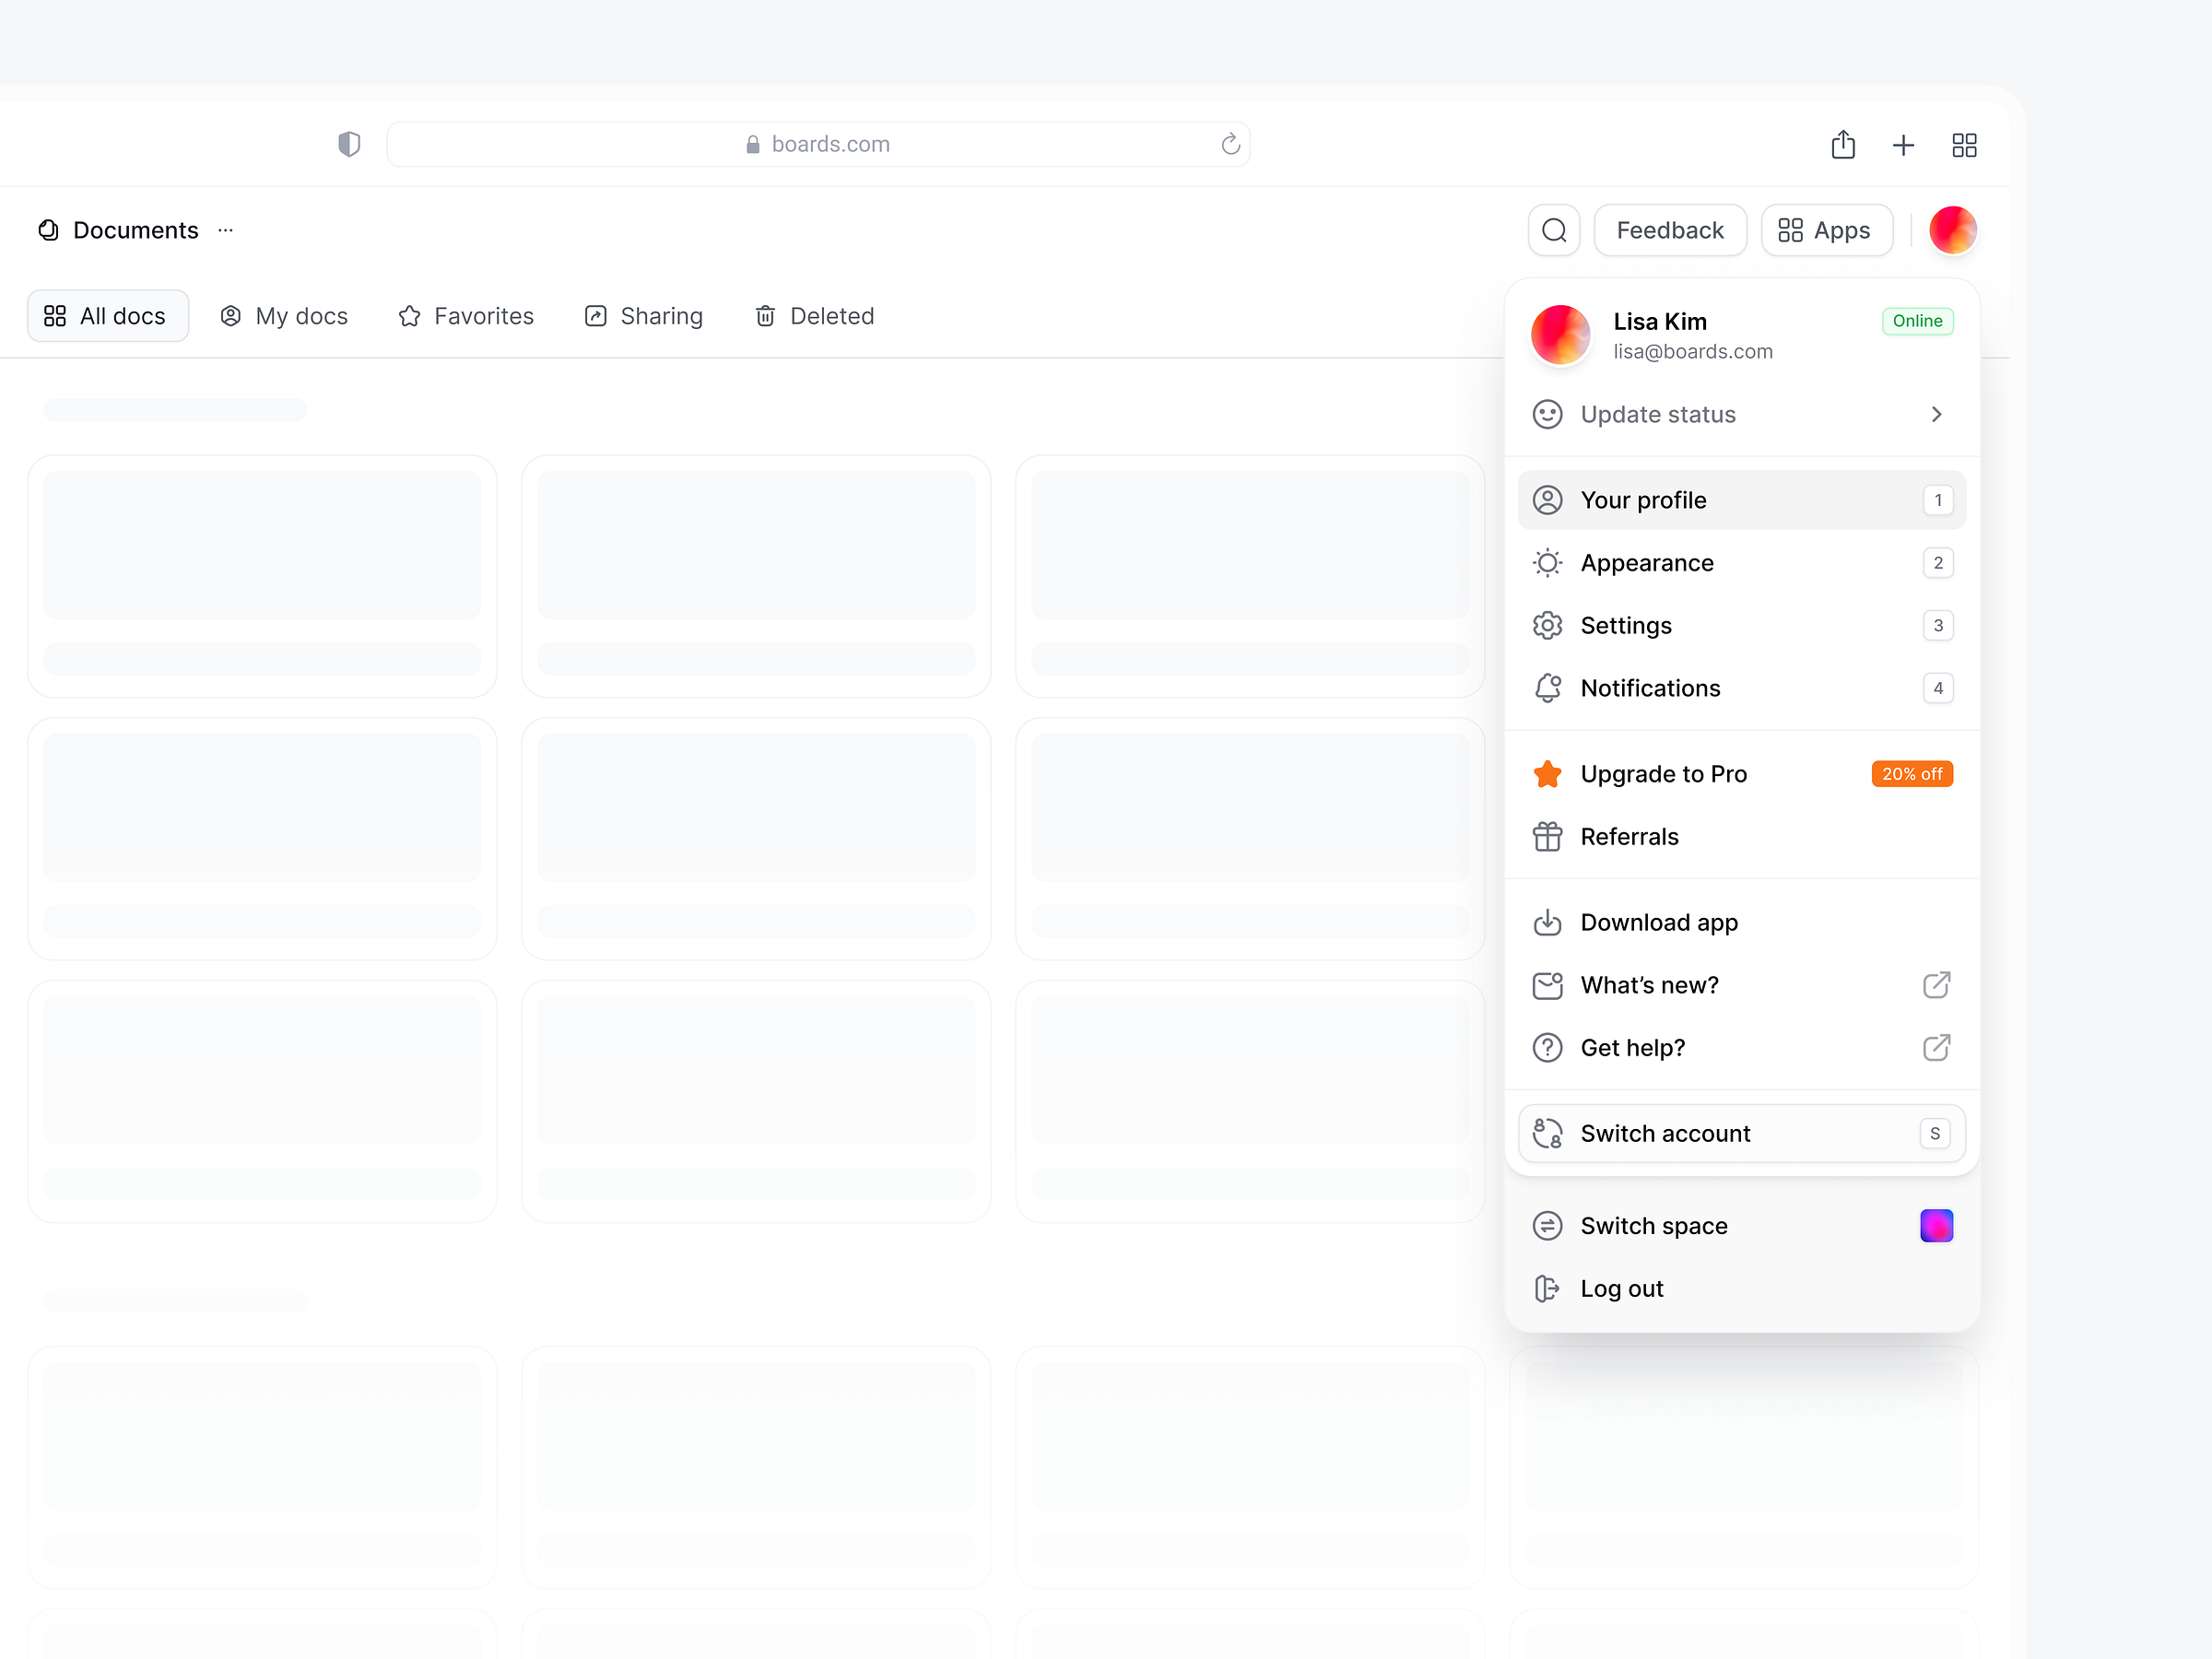Select the Notifications bell icon in profile menu
The image size is (2212, 1659).
[x=1548, y=688]
